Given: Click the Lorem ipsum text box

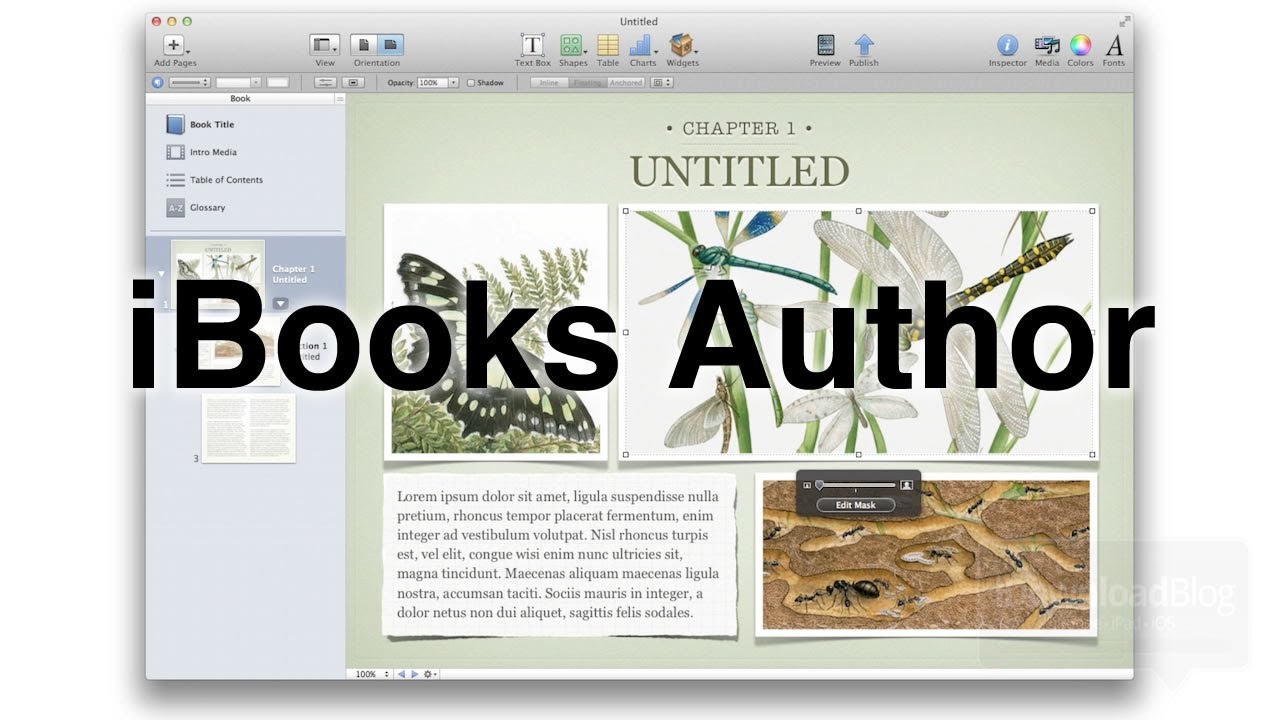Looking at the screenshot, I should [559, 554].
